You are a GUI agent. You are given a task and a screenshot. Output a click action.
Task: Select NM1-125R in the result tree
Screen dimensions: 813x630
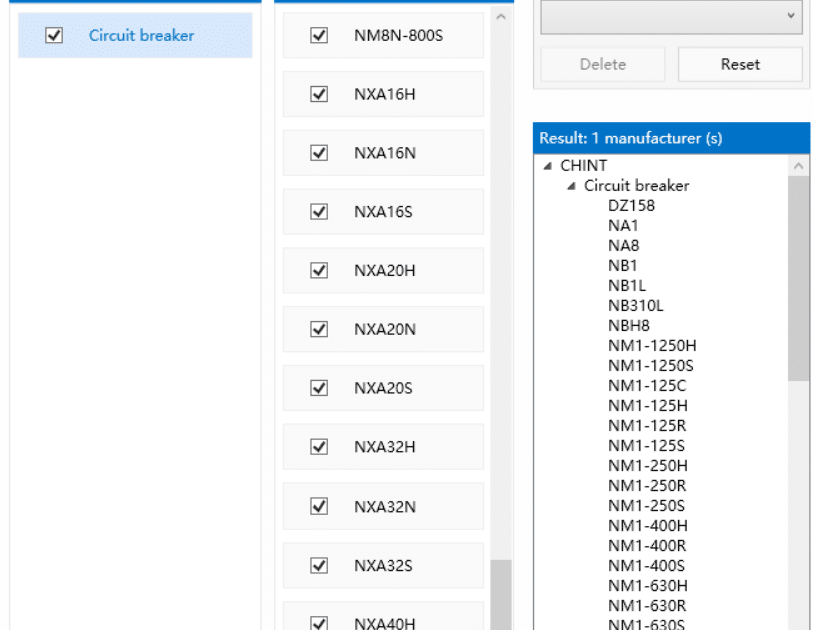[647, 426]
